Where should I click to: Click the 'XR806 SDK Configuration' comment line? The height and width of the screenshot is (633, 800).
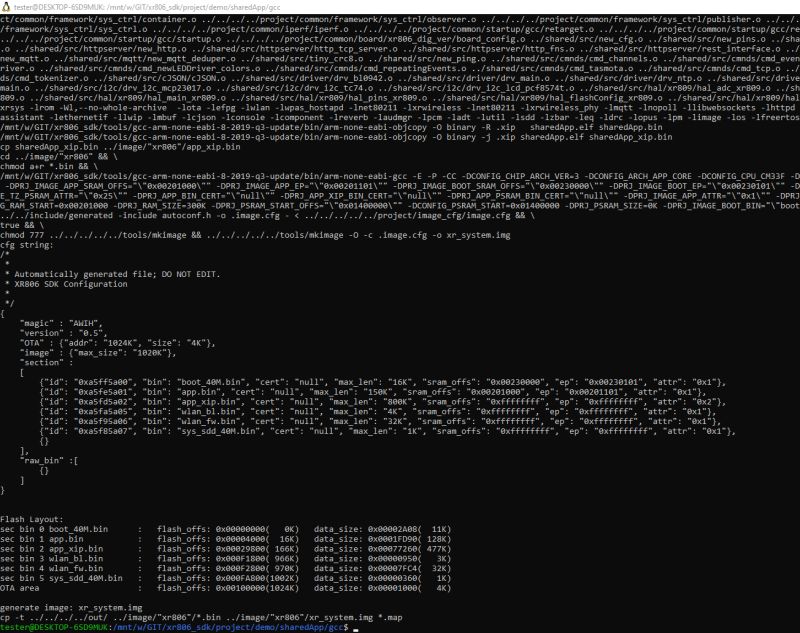[71, 284]
